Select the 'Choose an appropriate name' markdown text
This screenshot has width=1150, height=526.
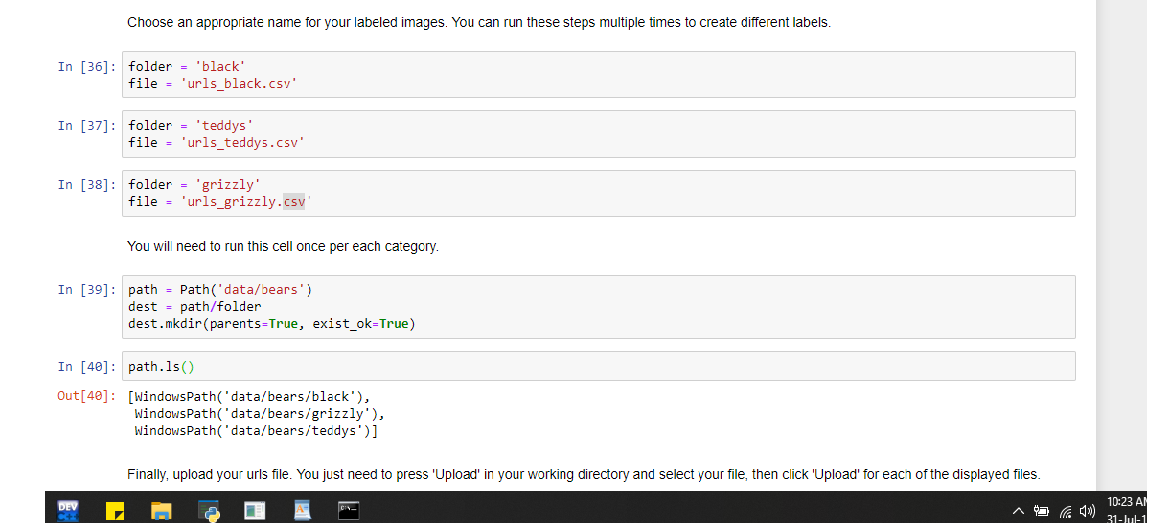(478, 22)
